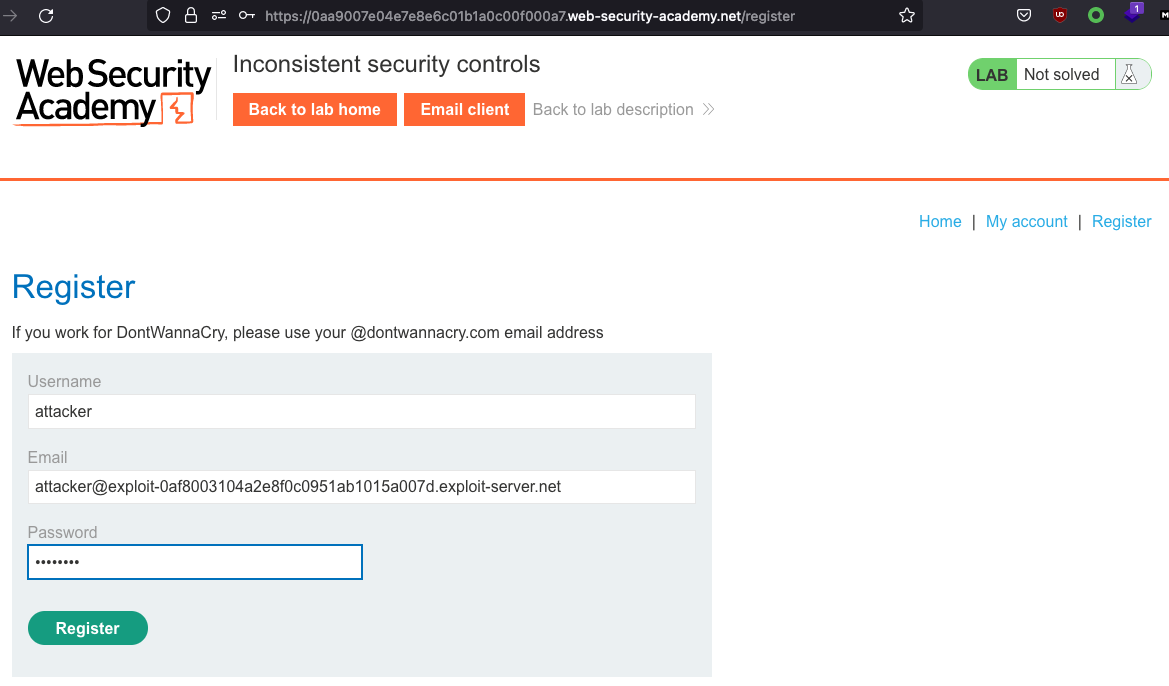
Task: Bookmark this page with the star icon
Action: coord(907,16)
